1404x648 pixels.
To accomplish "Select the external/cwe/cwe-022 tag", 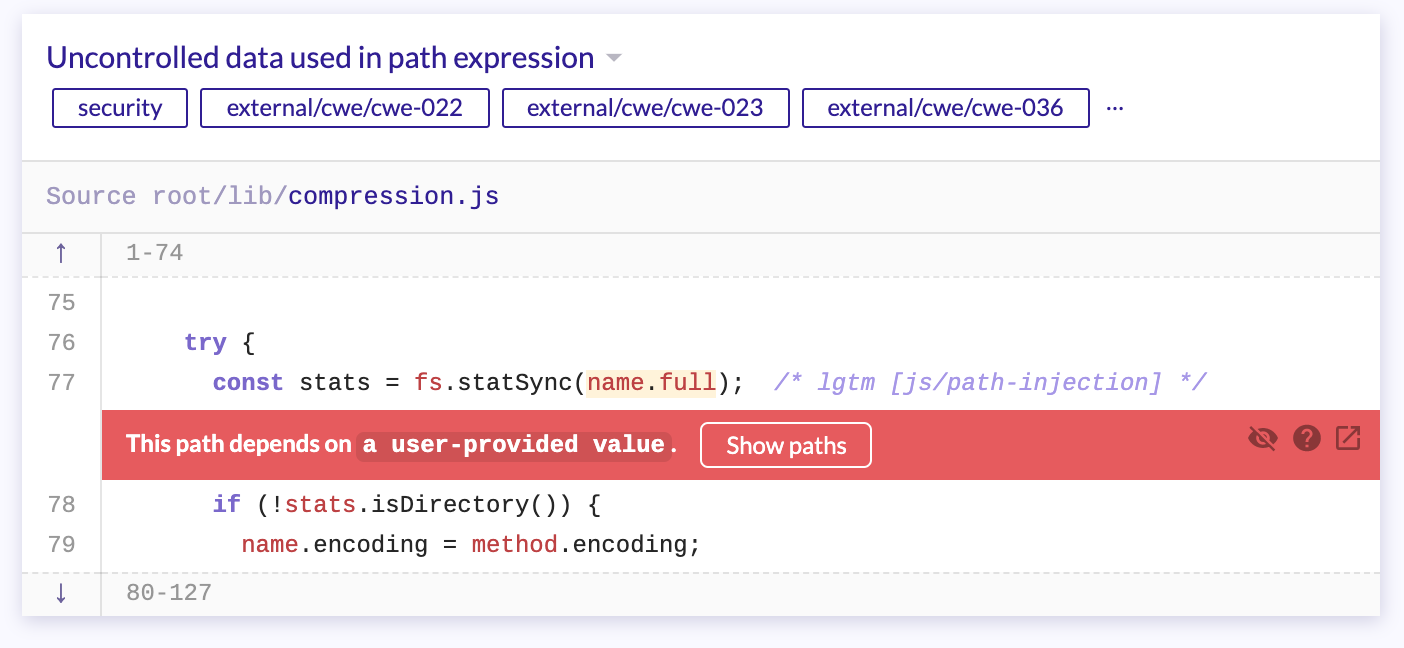I will (344, 108).
